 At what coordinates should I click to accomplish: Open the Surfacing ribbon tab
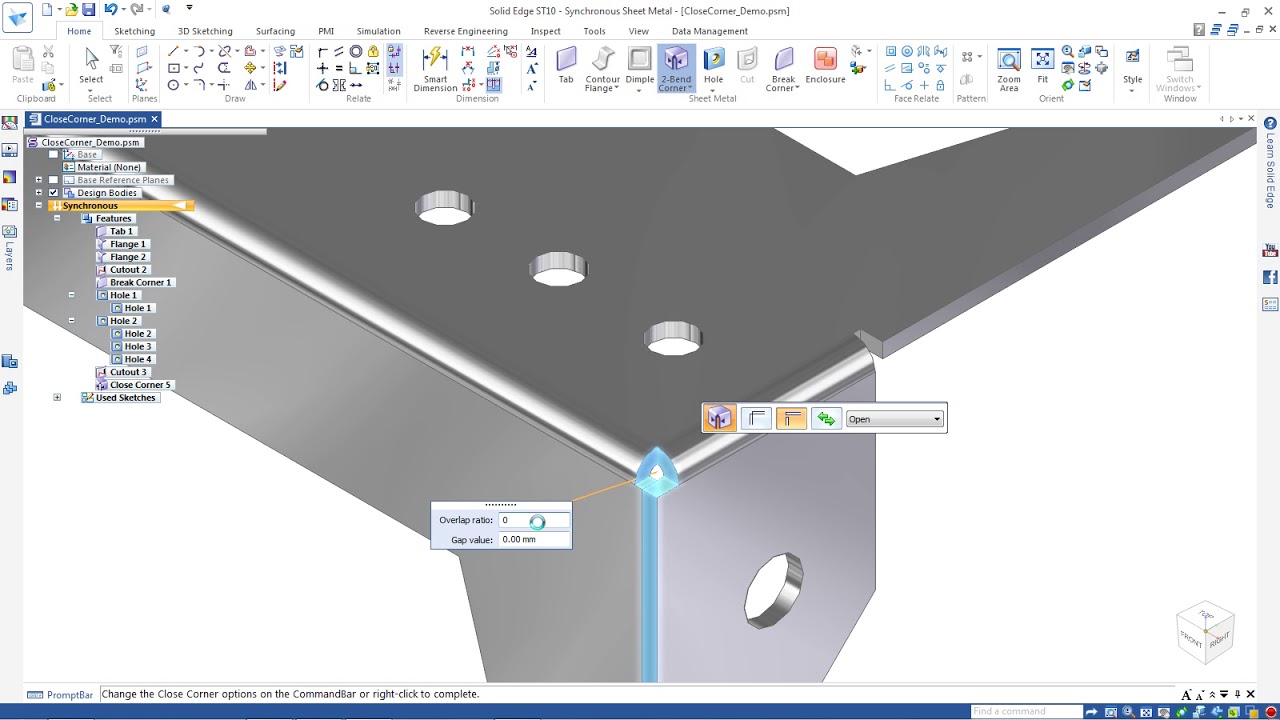click(275, 31)
